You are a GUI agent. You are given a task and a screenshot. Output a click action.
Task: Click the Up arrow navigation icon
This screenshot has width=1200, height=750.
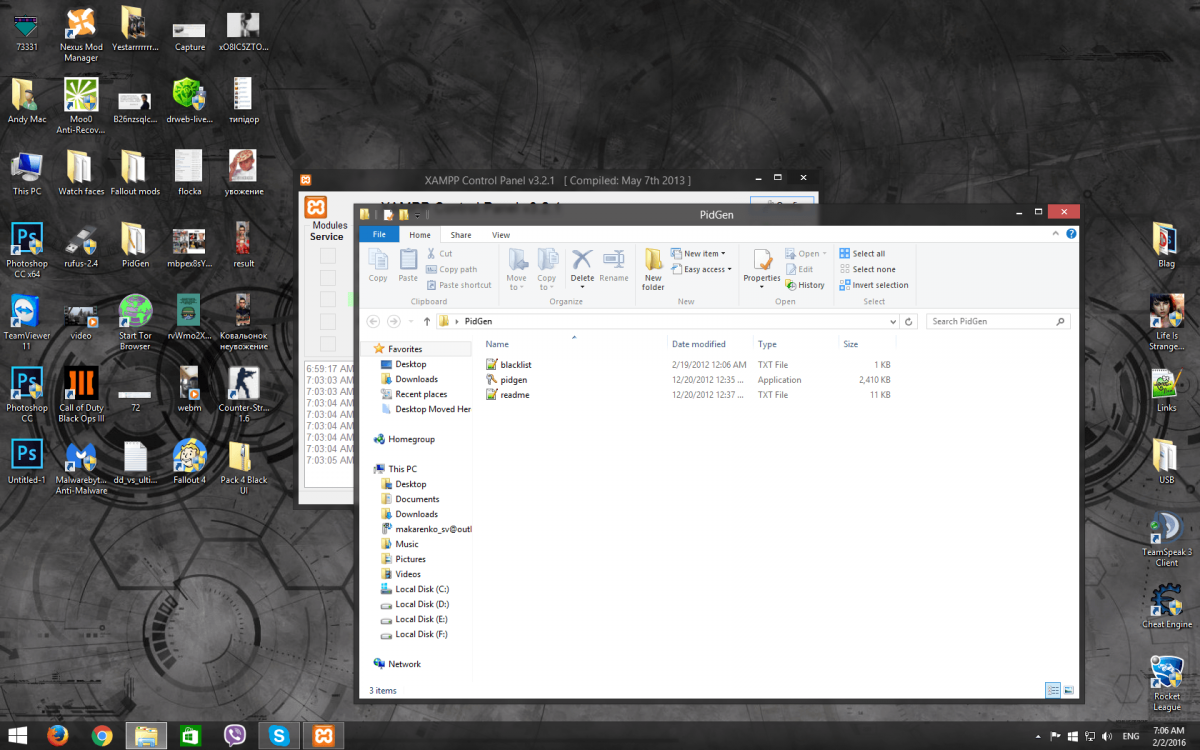click(427, 321)
